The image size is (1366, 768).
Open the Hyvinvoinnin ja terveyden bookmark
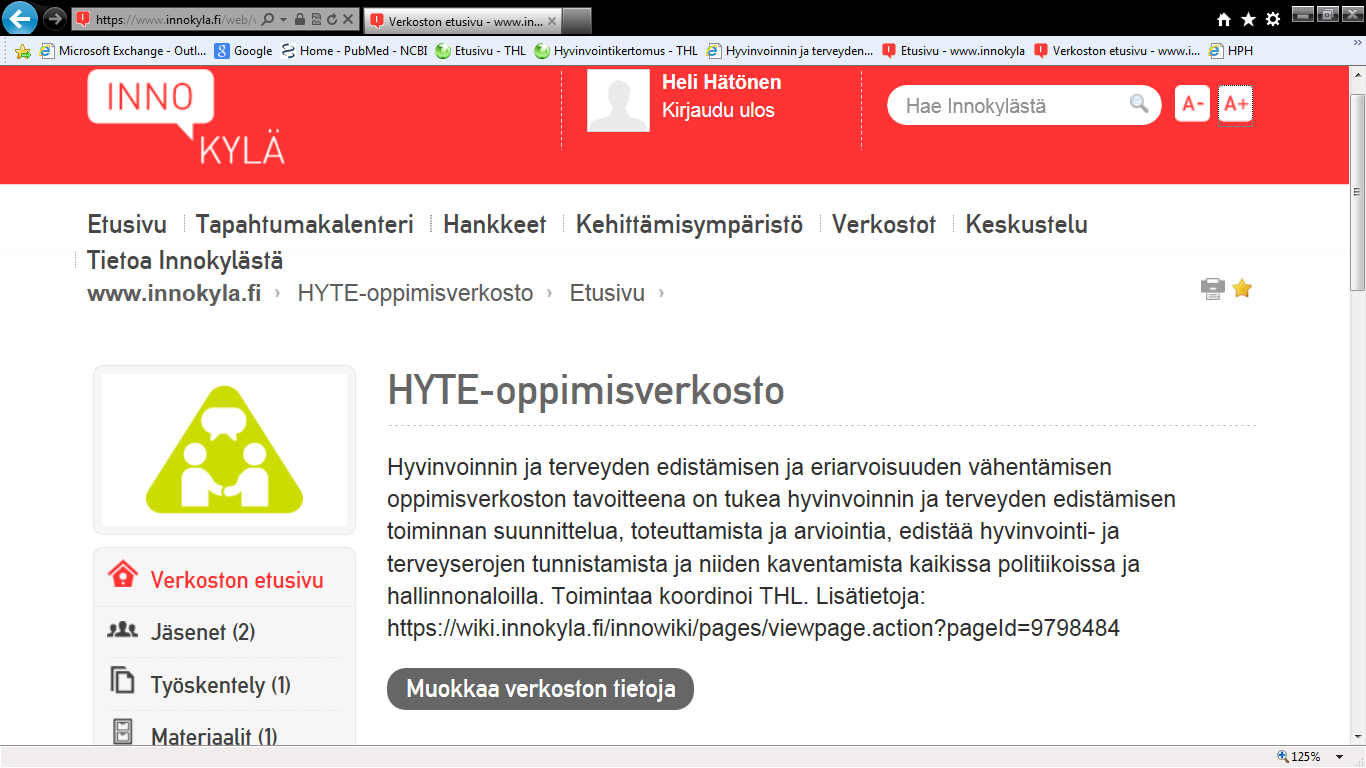tap(790, 51)
